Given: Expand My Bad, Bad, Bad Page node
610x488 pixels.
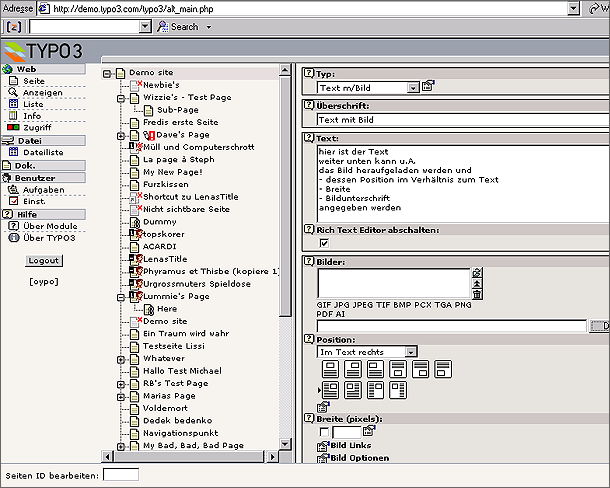Looking at the screenshot, I should pos(121,447).
